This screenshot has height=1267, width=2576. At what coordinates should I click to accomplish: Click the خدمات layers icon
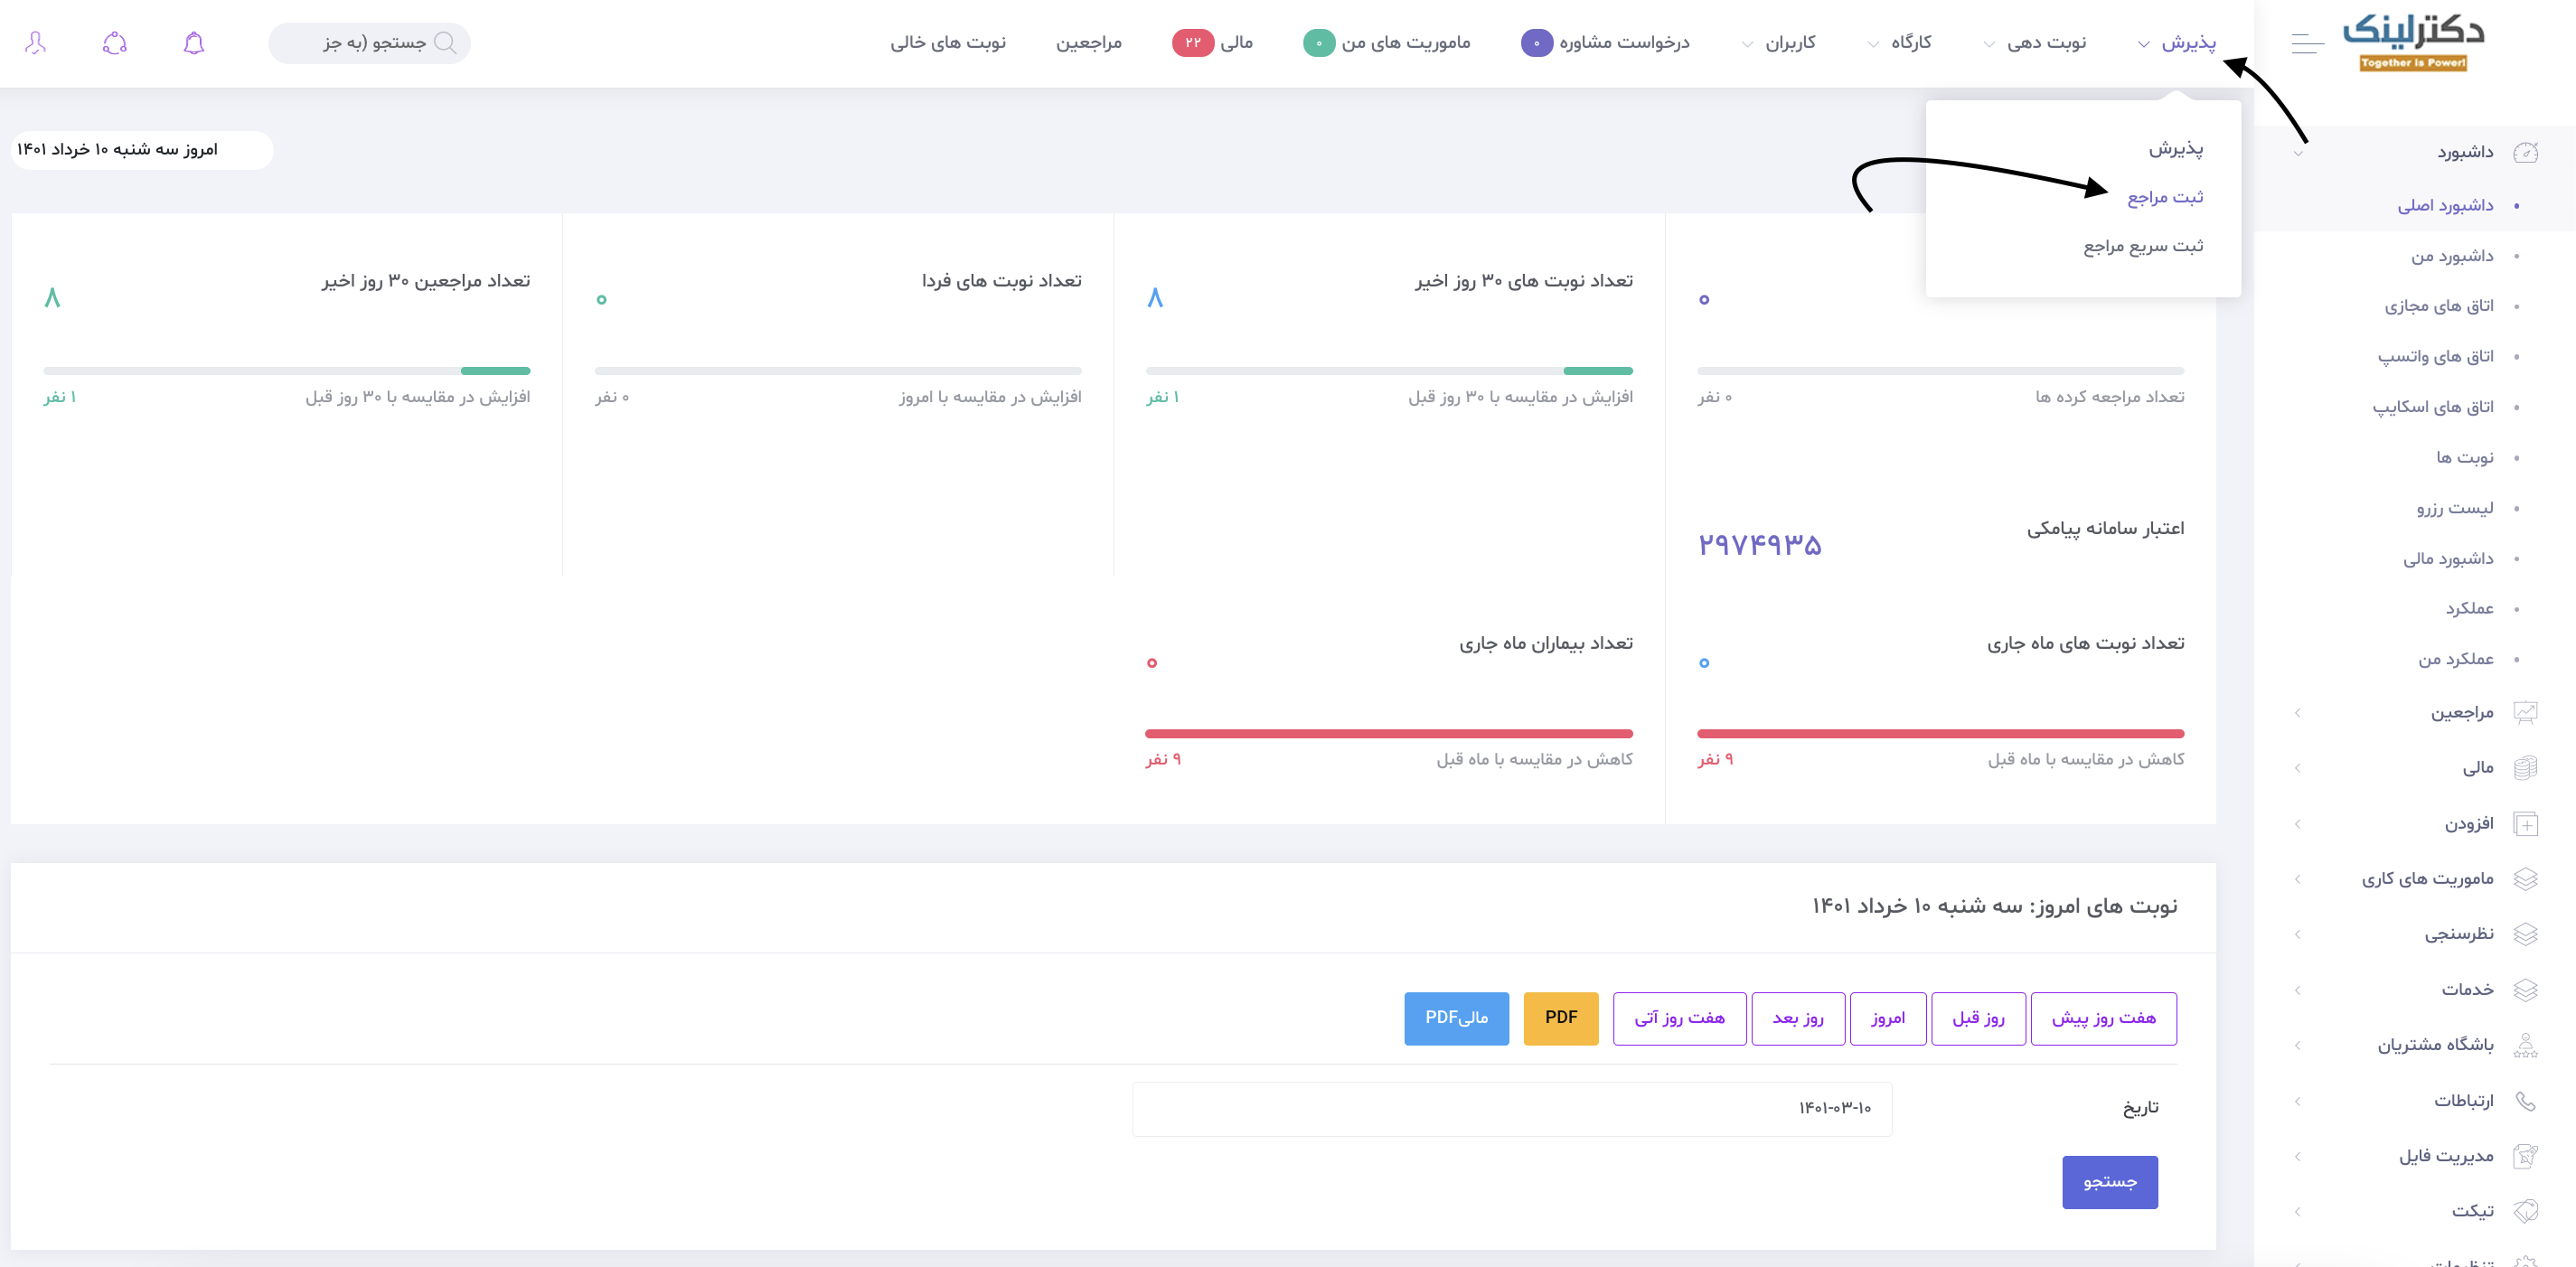coord(2525,990)
